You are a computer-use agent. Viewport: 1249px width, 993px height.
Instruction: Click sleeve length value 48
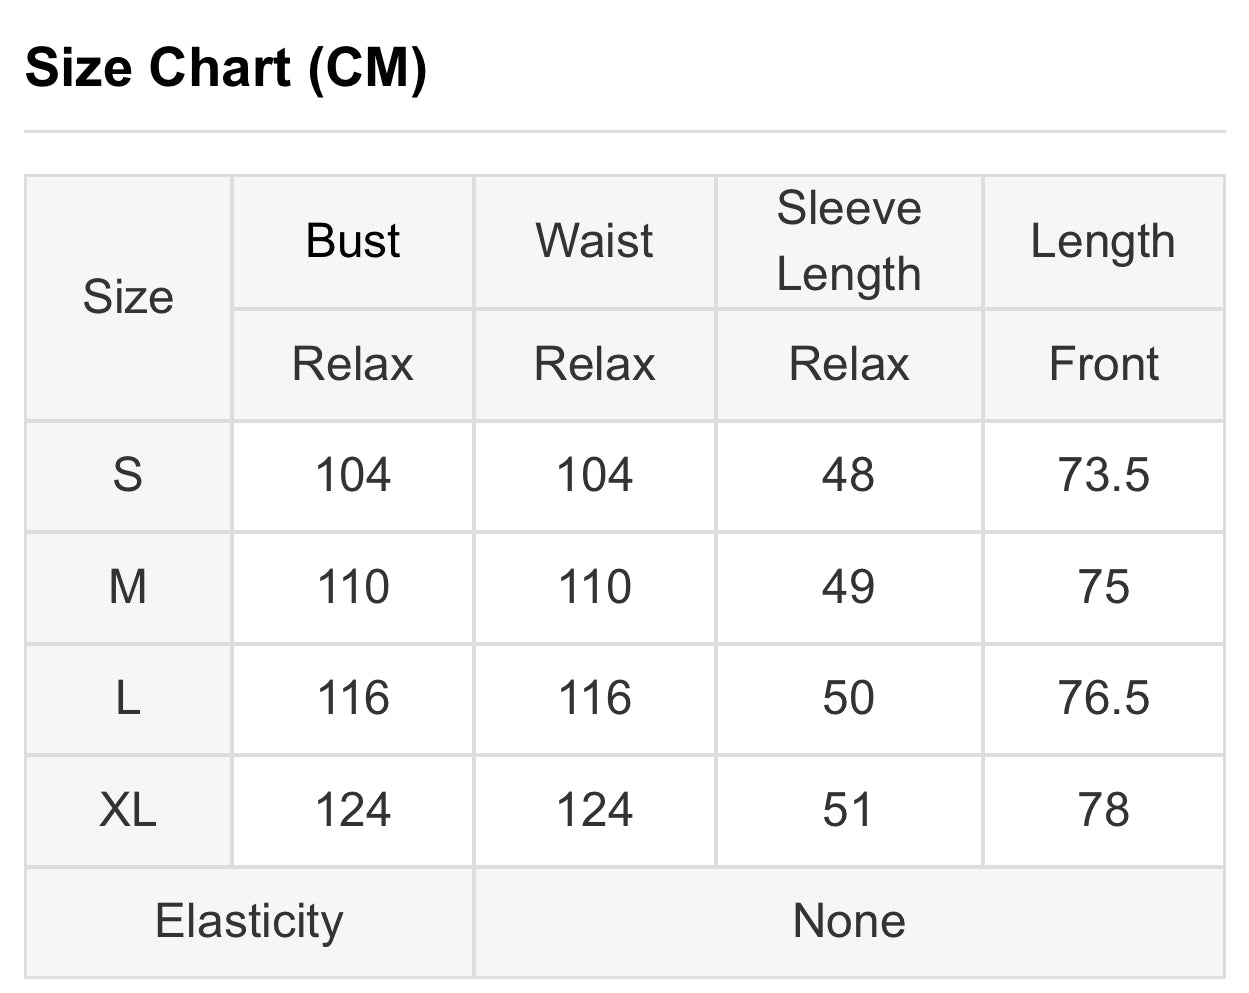[849, 475]
